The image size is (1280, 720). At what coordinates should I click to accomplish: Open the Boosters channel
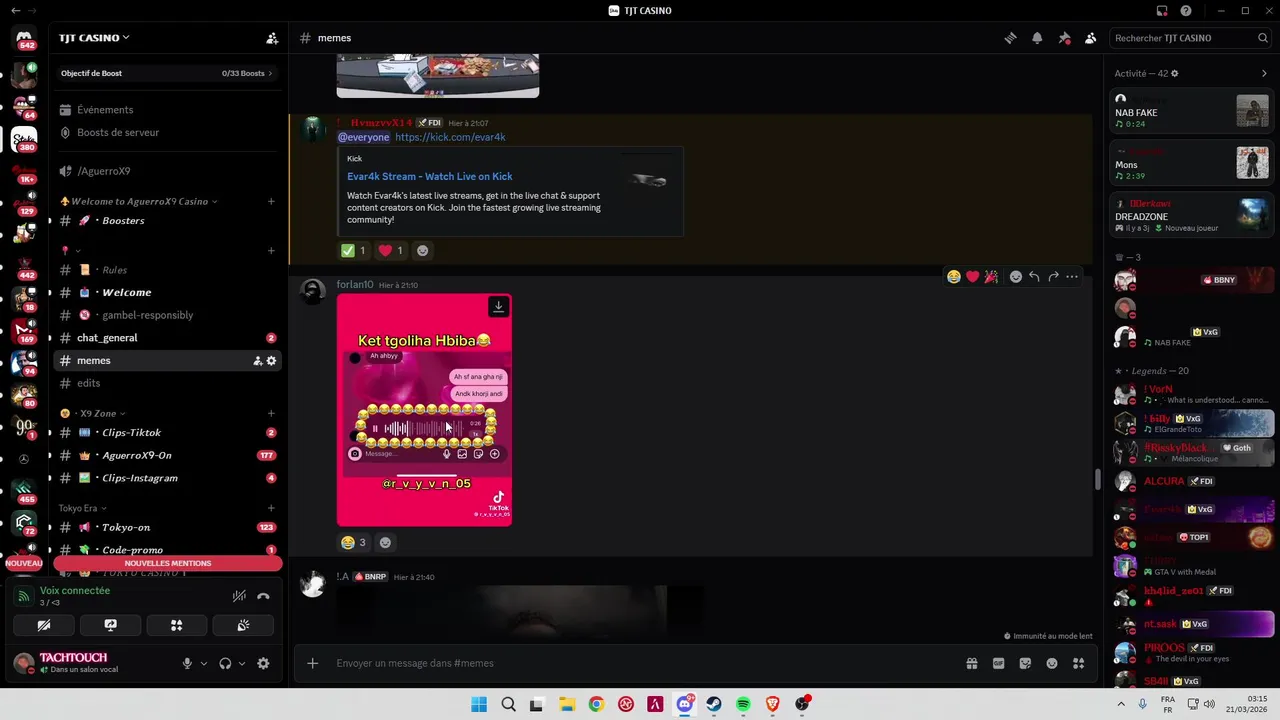(167, 220)
